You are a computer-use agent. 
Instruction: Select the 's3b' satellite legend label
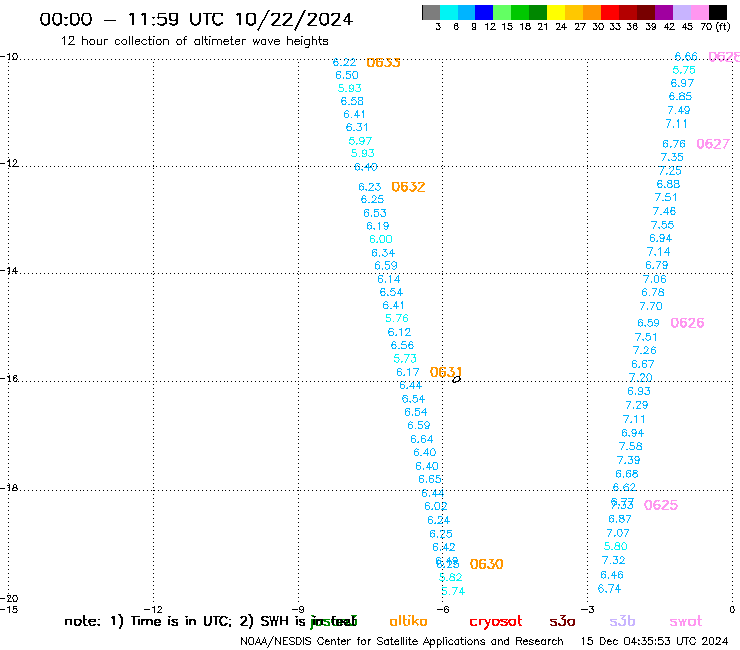622,621
